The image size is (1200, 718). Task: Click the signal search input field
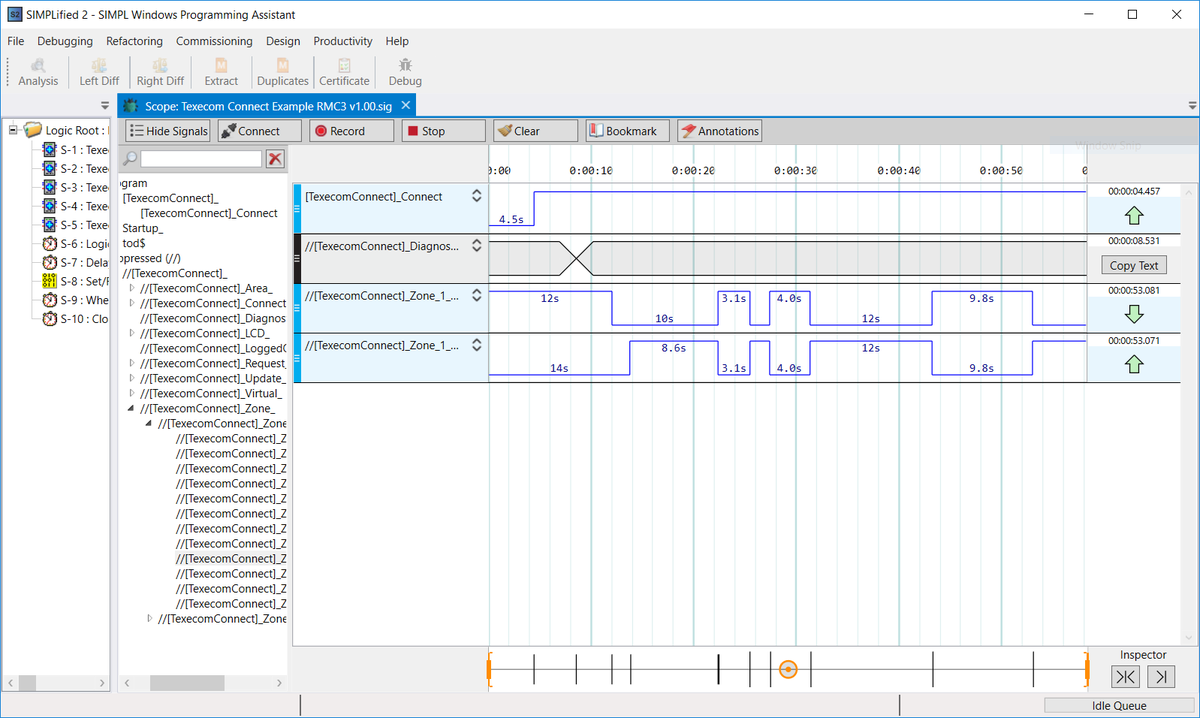[200, 159]
